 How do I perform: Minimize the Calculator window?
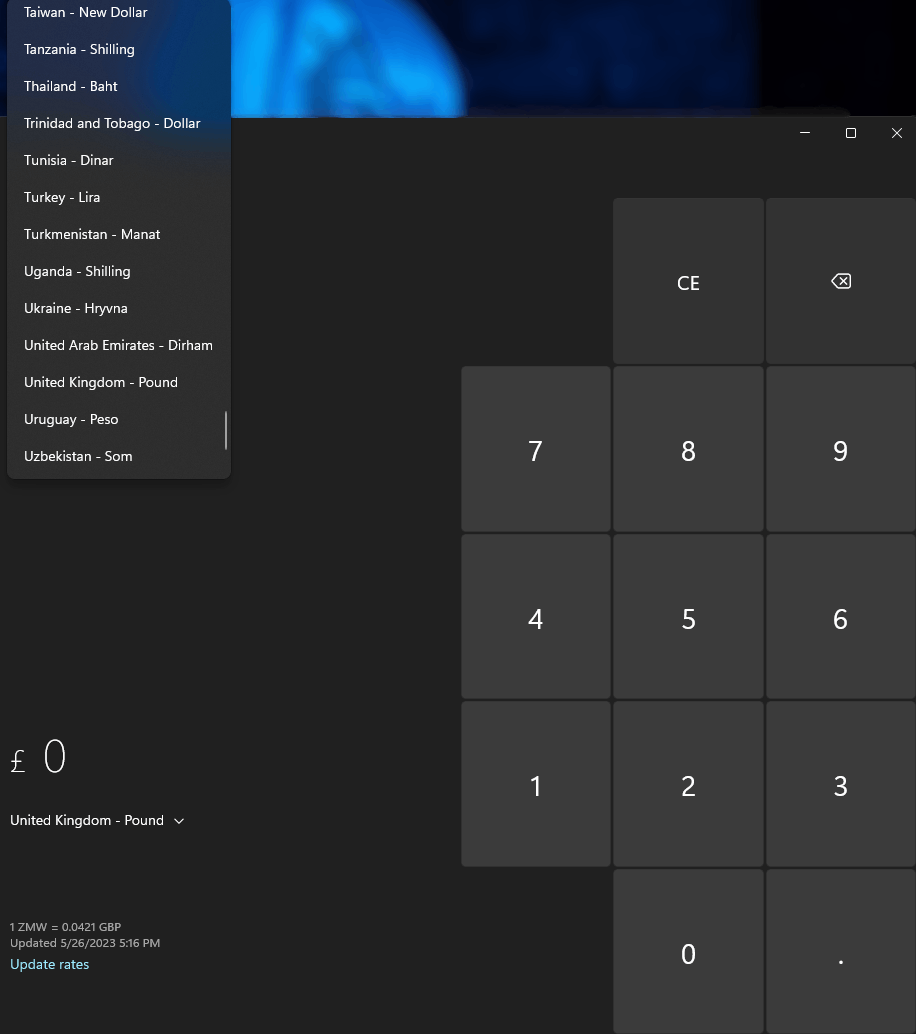[805, 133]
